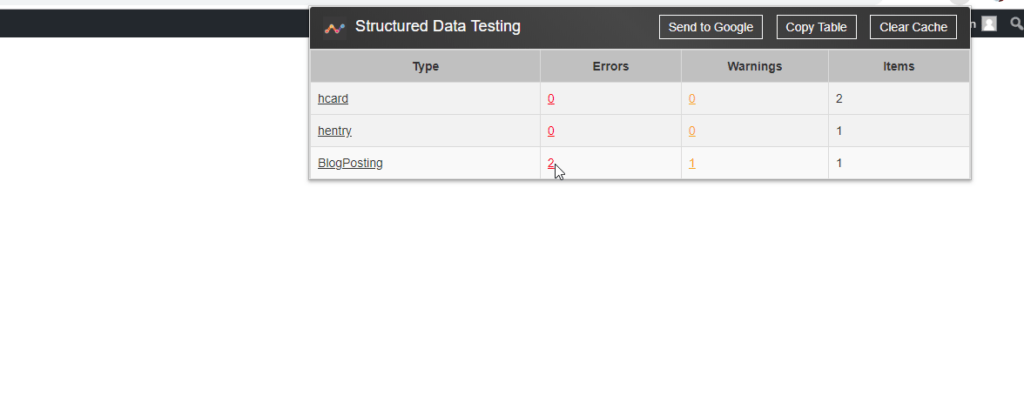Screen dimensions: 1024x403
Task: Click the hcard errors count link
Action: pyautogui.click(x=551, y=99)
